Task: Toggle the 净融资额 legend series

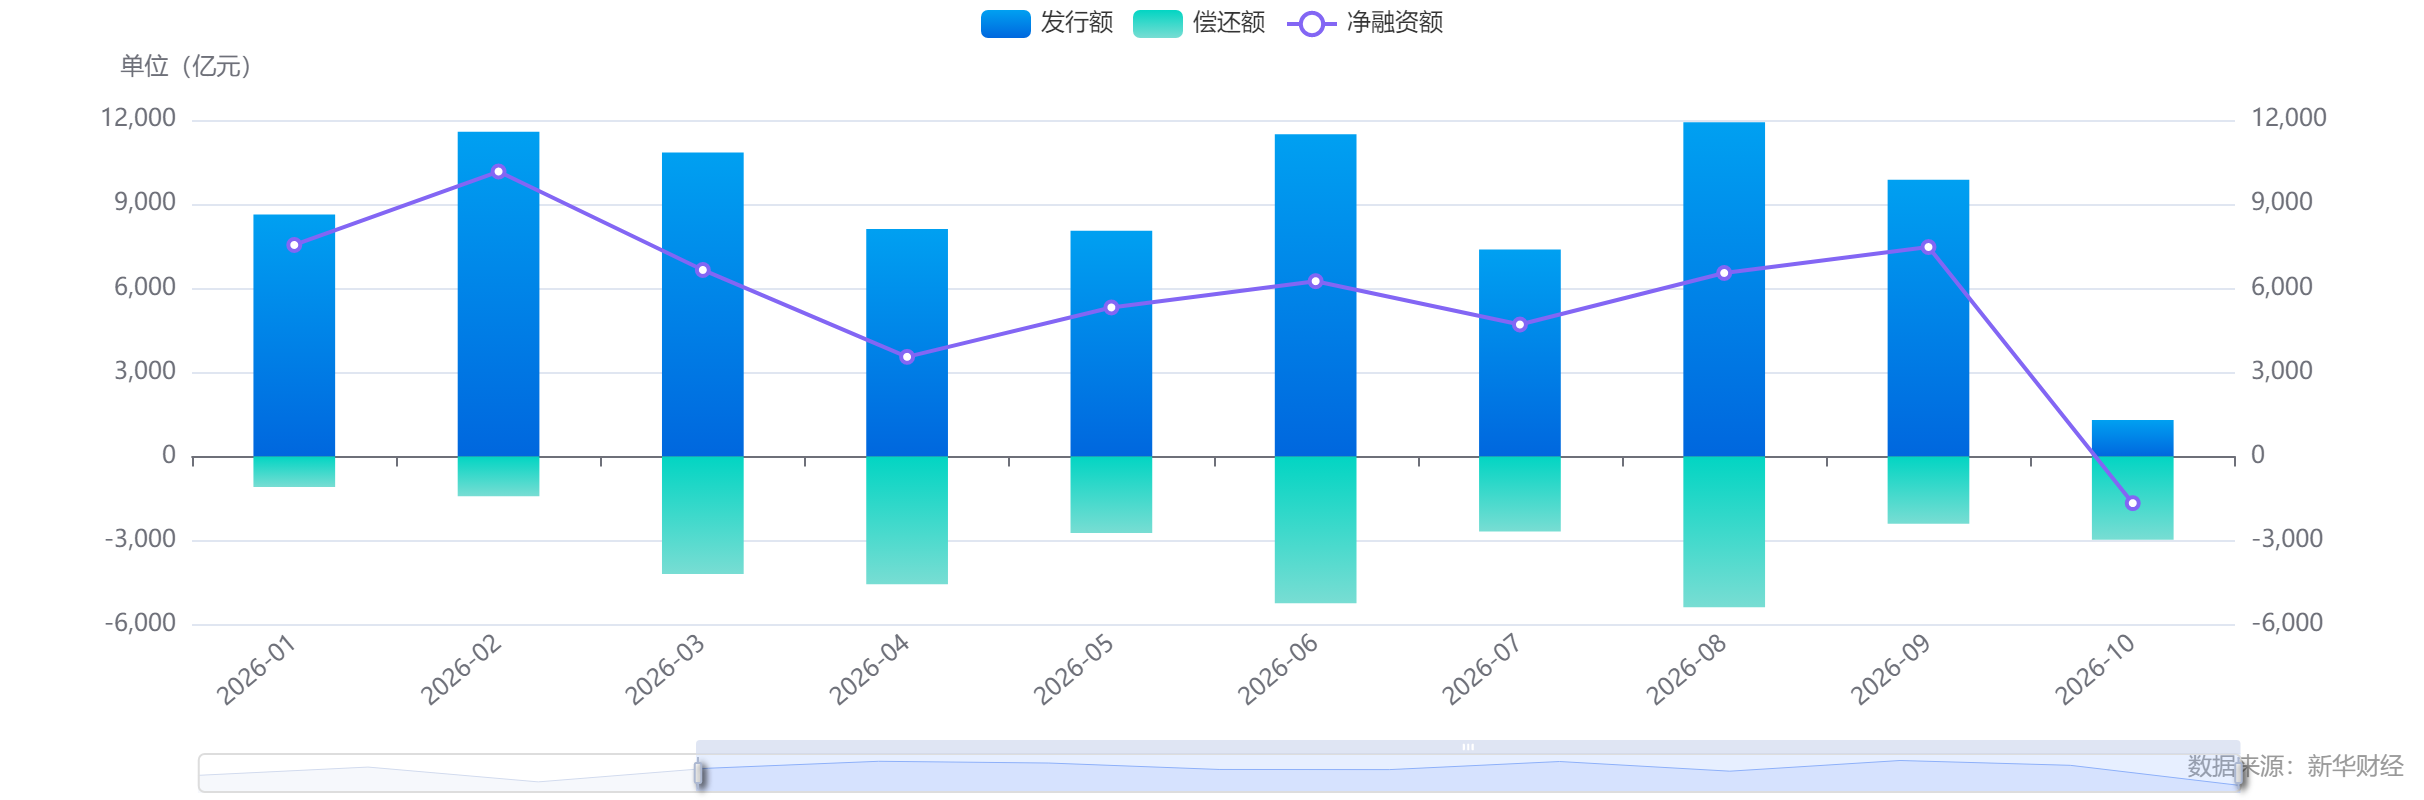Action: [1365, 23]
